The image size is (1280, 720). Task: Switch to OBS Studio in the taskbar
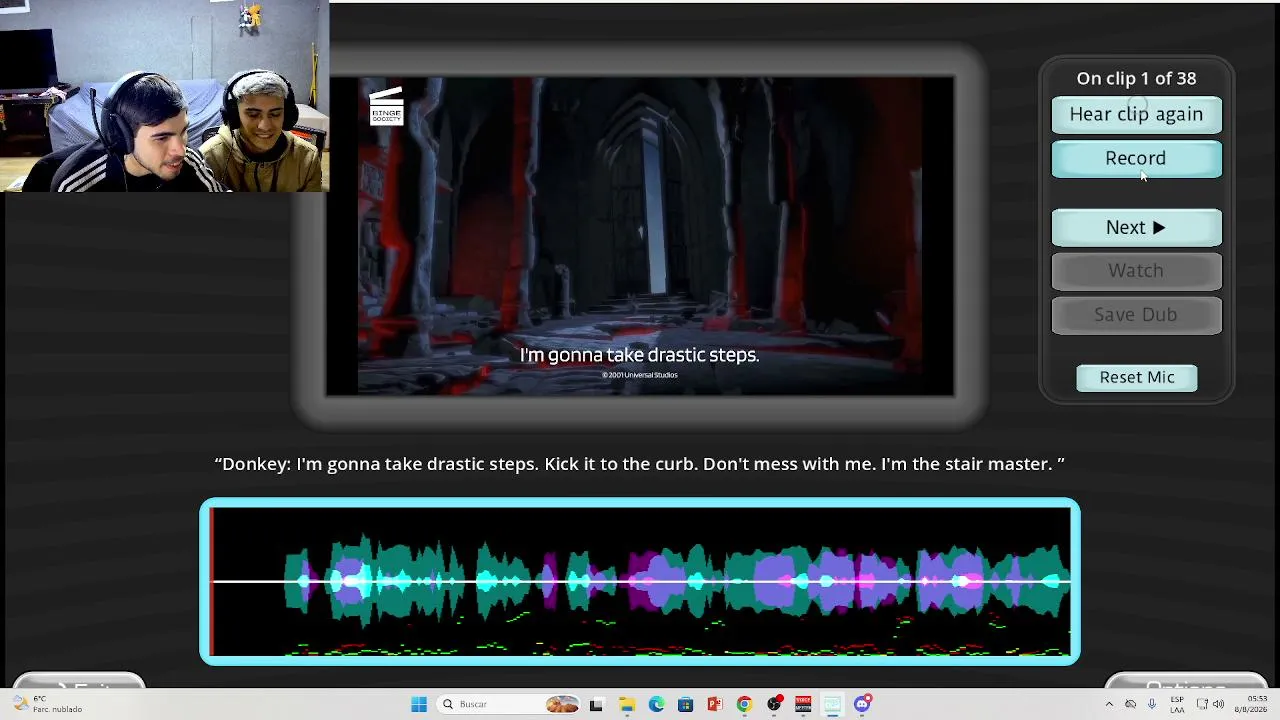click(x=774, y=704)
